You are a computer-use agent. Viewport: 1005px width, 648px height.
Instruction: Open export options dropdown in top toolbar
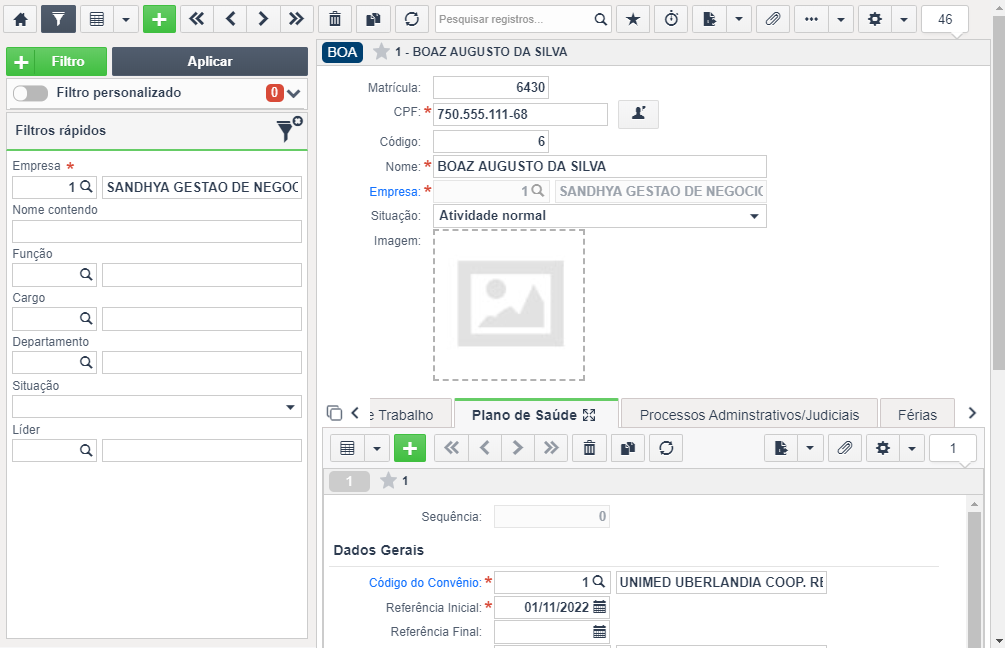pyautogui.click(x=739, y=19)
